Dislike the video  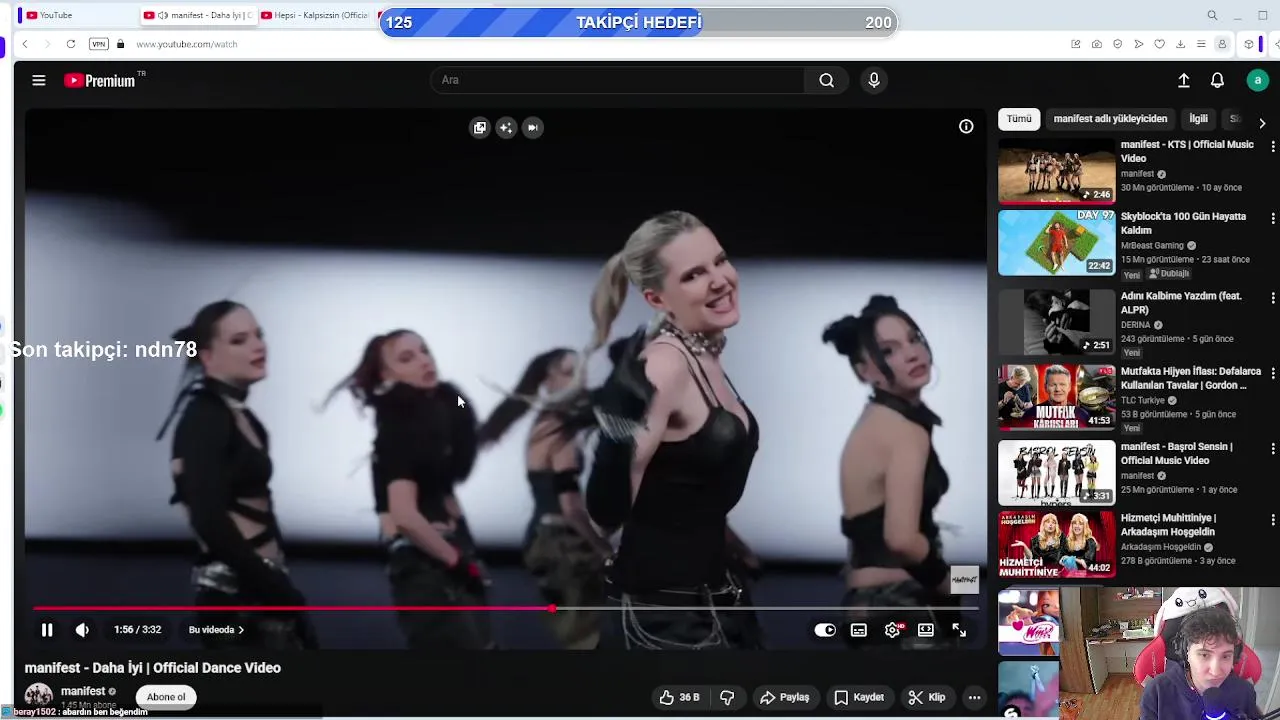click(727, 697)
